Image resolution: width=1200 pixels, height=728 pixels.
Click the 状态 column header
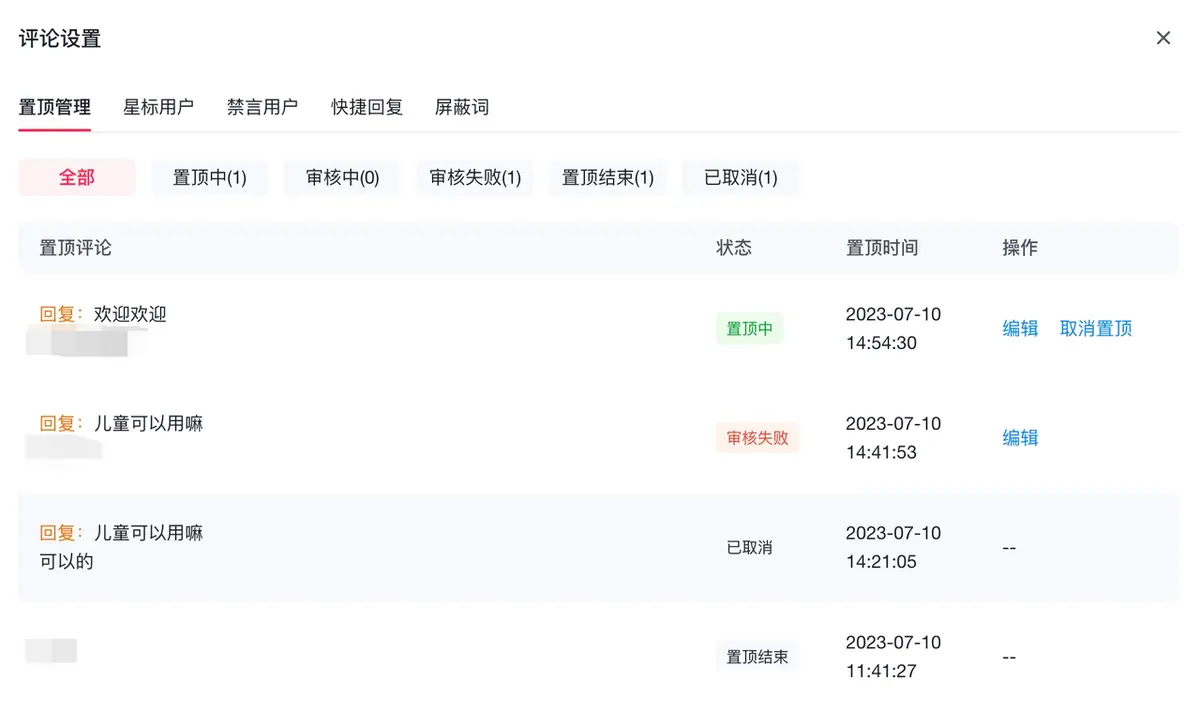tap(734, 247)
